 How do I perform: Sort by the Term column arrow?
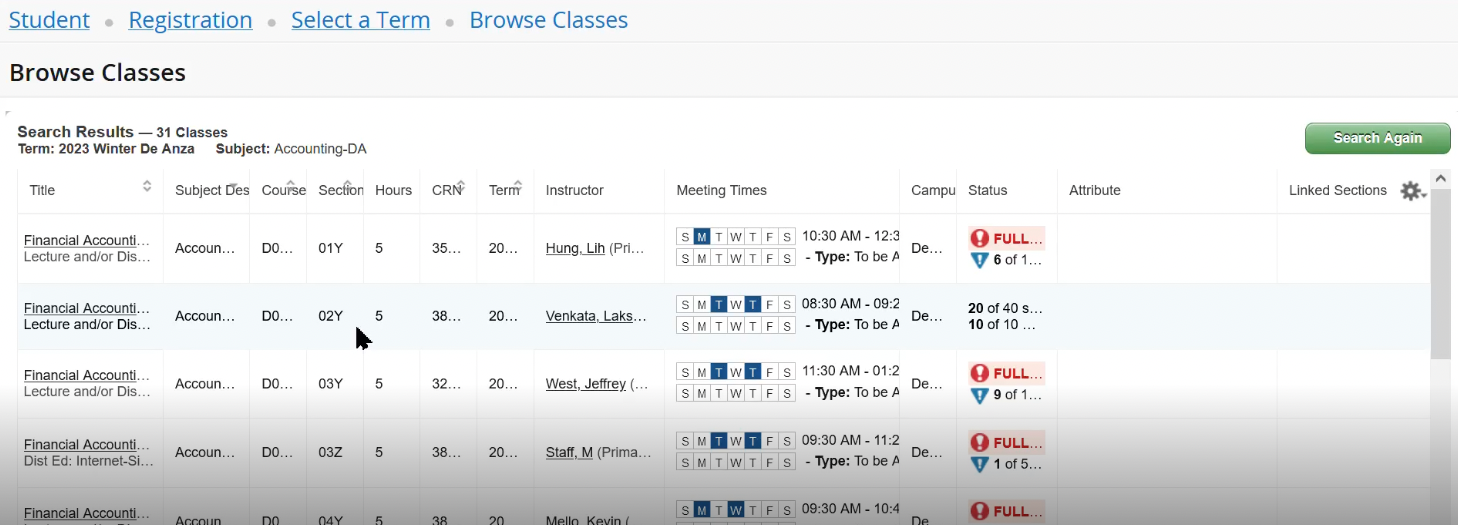coord(518,186)
